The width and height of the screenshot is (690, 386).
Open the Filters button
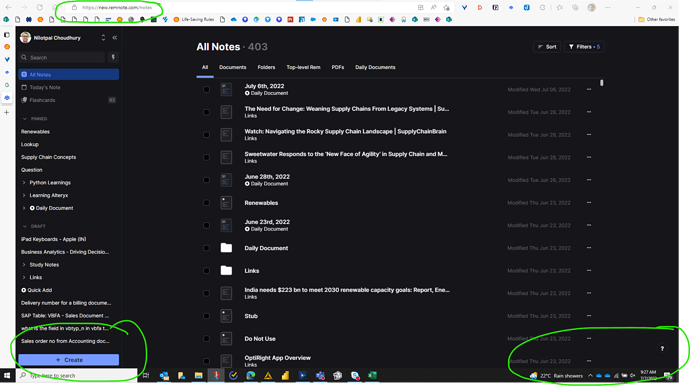pyautogui.click(x=584, y=47)
